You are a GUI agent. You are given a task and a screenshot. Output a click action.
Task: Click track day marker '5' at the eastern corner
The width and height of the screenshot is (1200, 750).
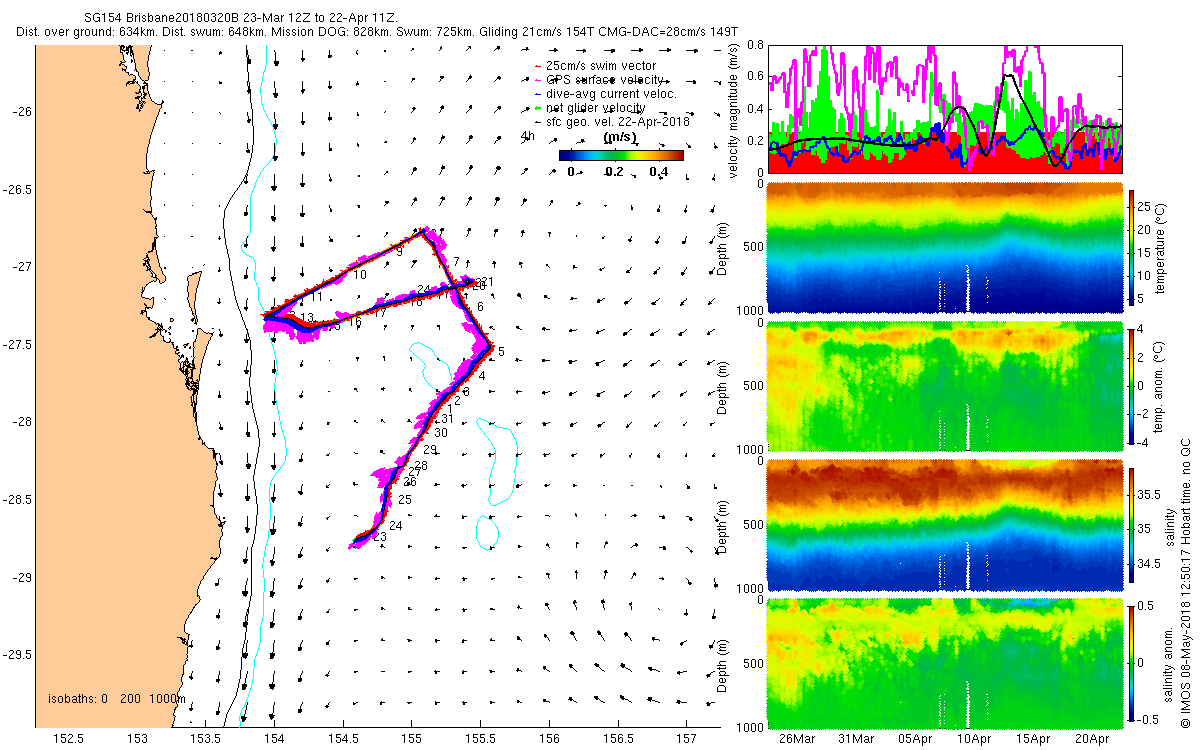tap(501, 351)
